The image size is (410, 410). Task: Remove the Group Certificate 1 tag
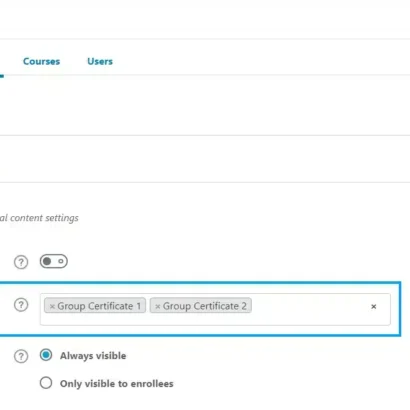52,306
